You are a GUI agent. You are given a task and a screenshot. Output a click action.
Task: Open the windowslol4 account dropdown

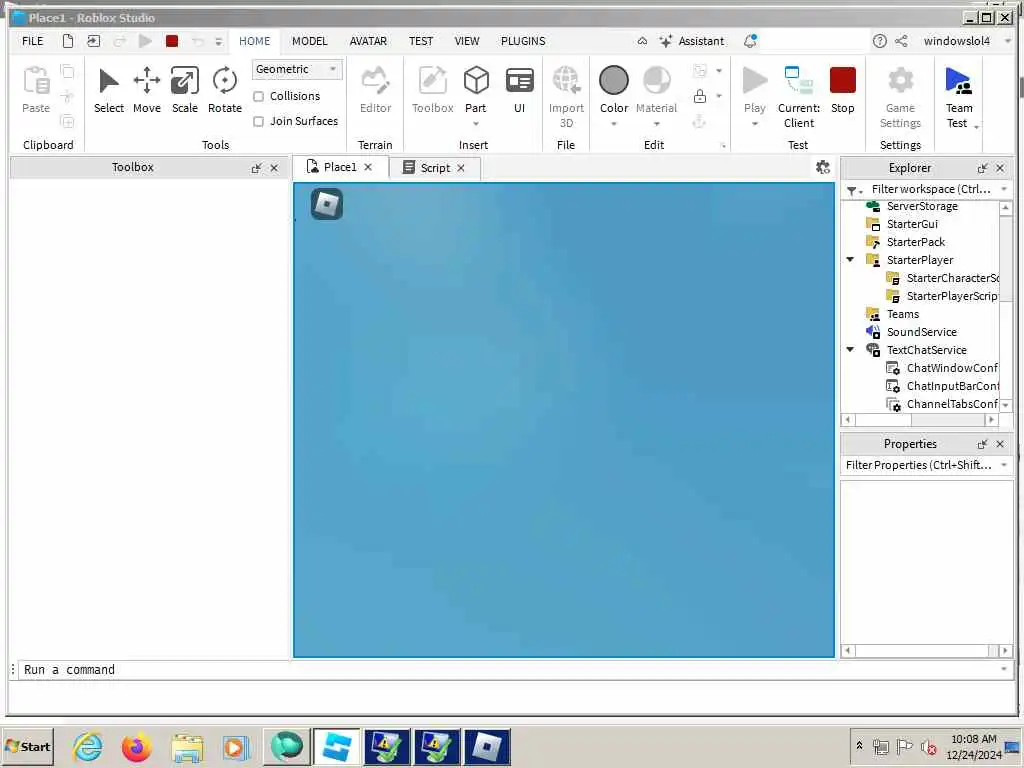pos(1008,41)
